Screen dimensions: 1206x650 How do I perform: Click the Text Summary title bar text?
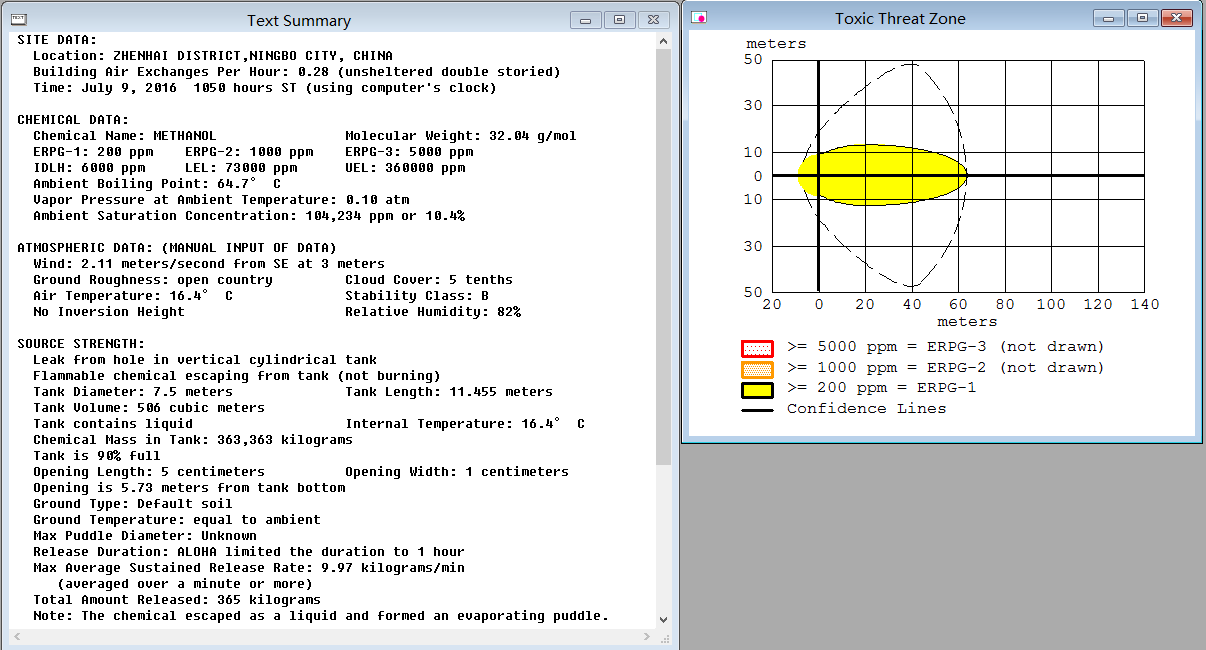pos(299,20)
